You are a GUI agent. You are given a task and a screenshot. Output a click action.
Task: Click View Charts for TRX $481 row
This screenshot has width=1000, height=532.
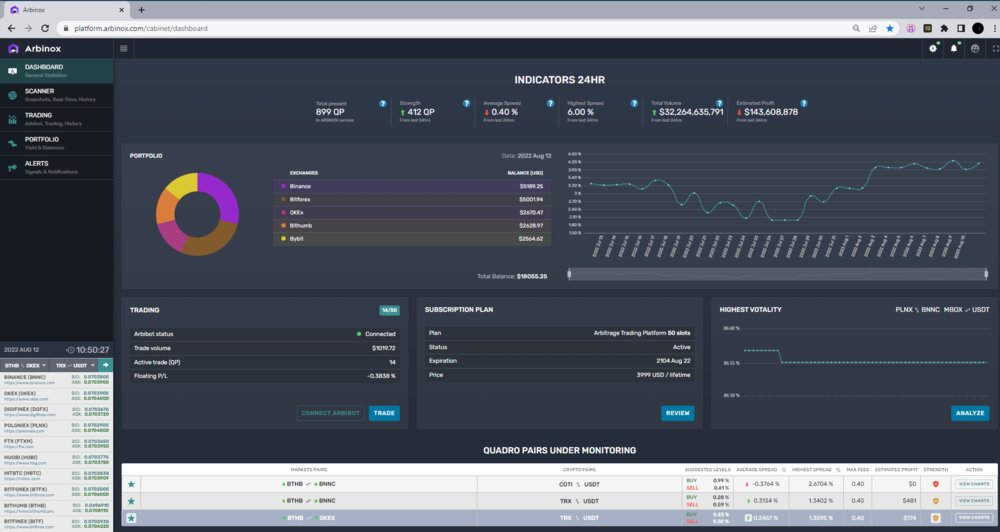coord(974,501)
